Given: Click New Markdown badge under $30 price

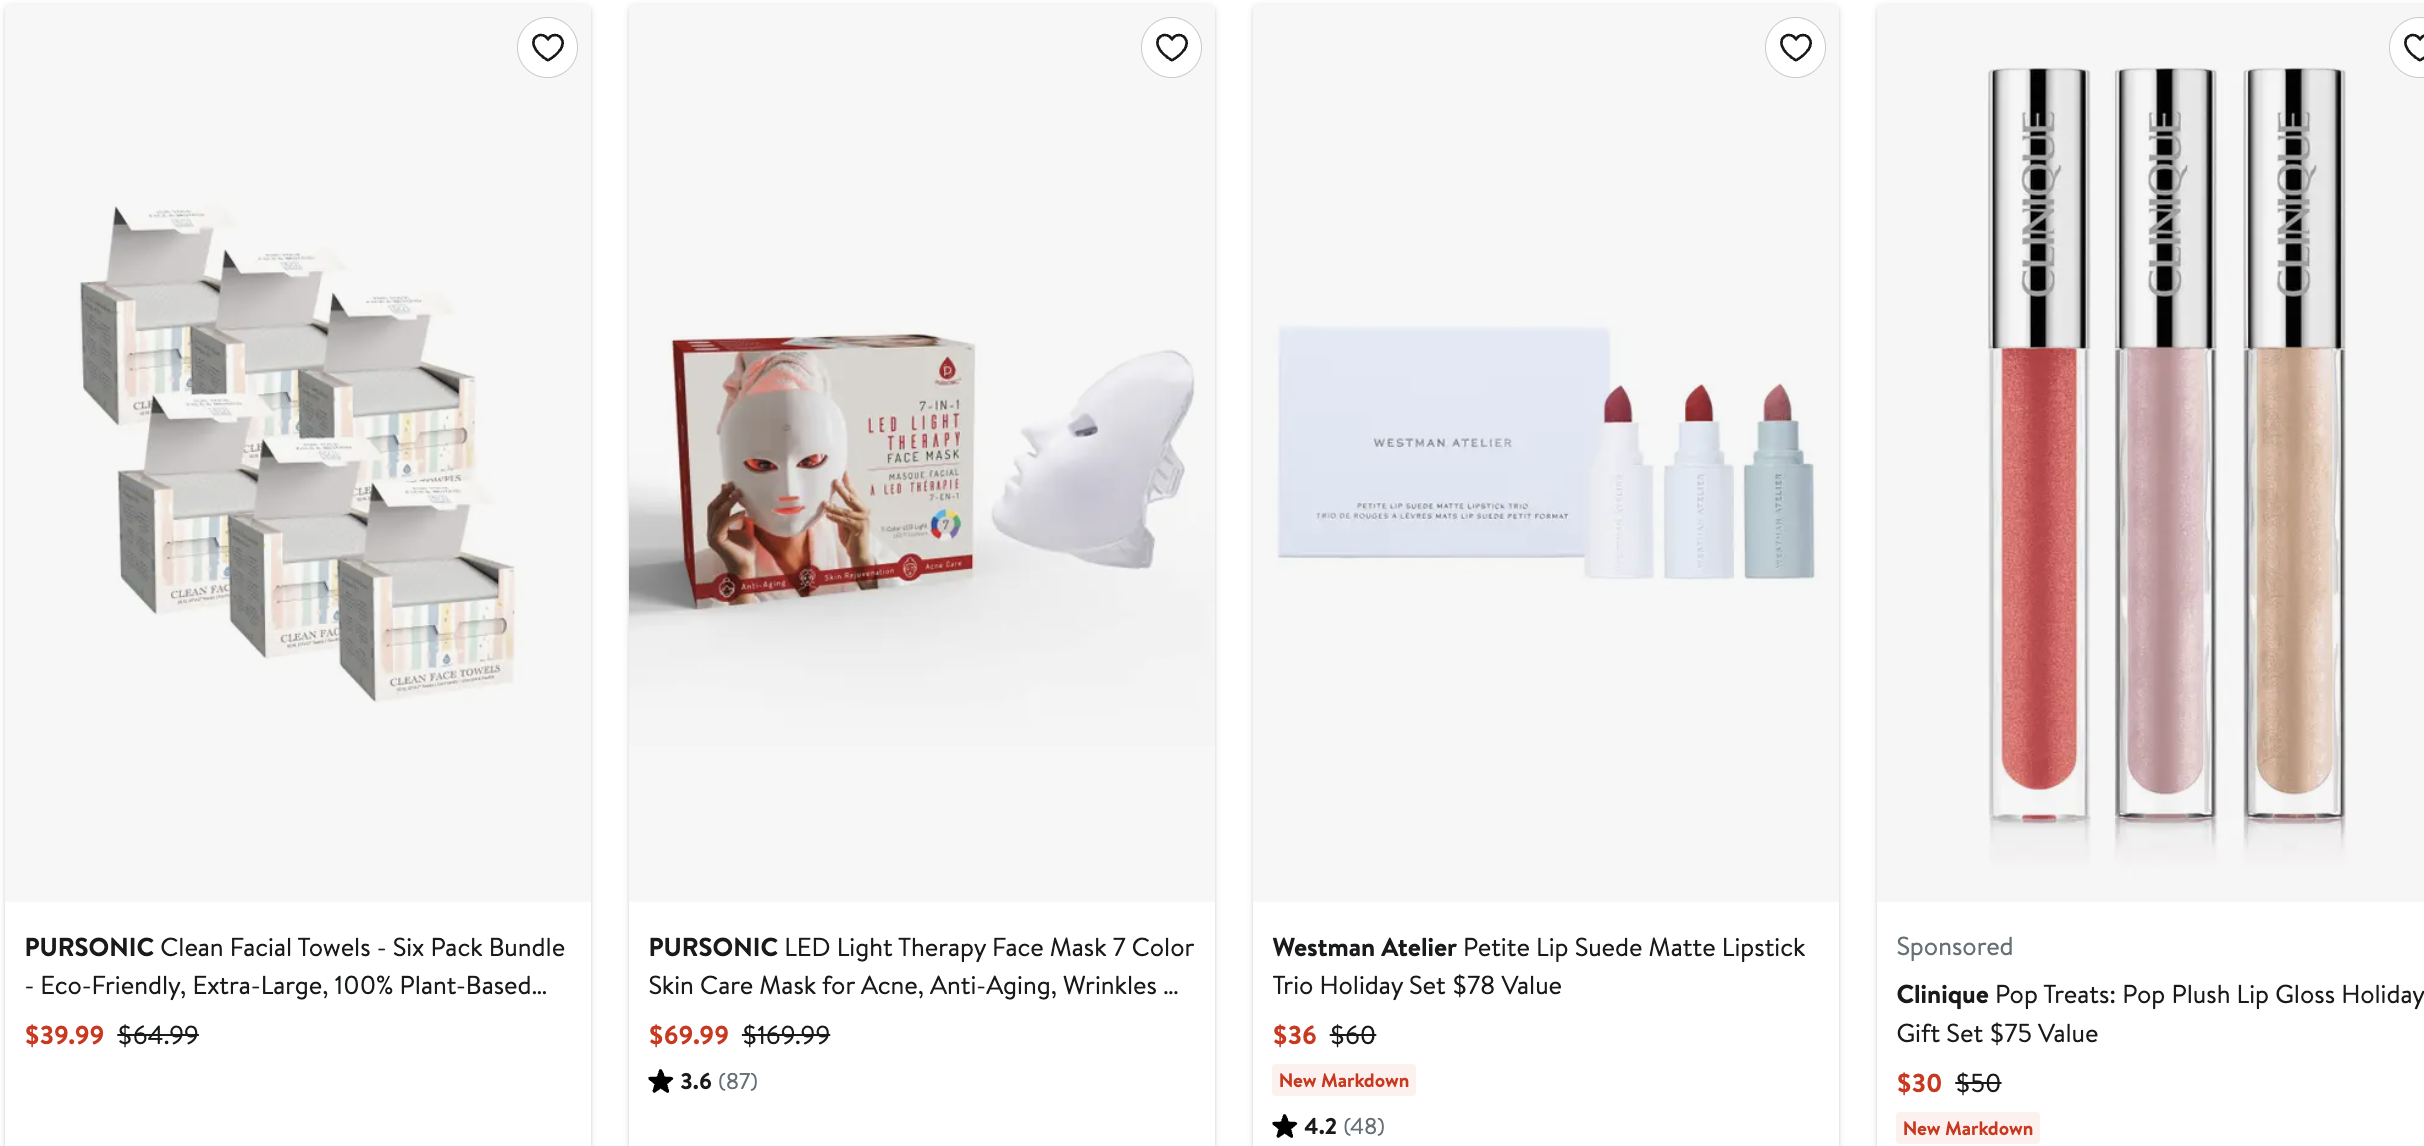Looking at the screenshot, I should click(1968, 1128).
